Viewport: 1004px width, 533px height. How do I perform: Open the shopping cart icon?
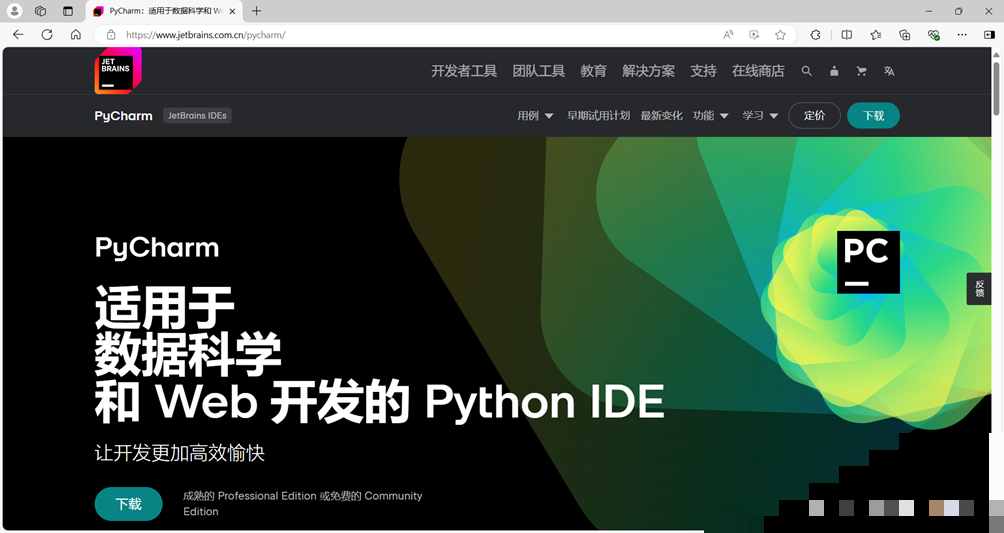[x=861, y=71]
